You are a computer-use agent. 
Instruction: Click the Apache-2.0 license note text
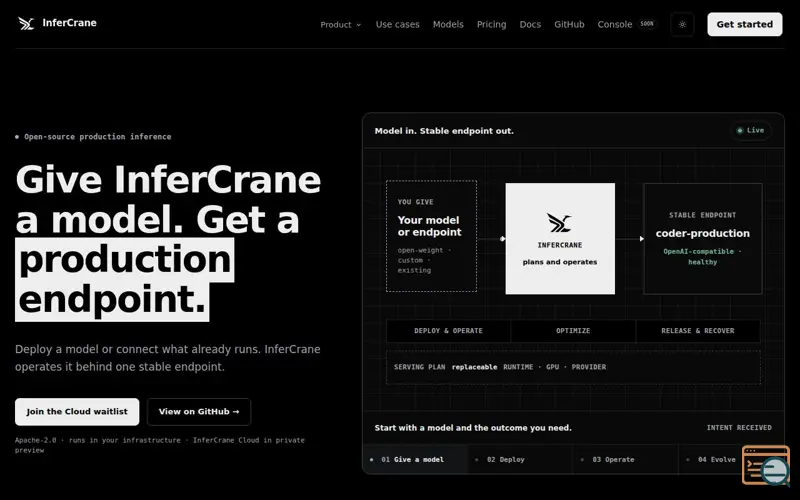160,445
